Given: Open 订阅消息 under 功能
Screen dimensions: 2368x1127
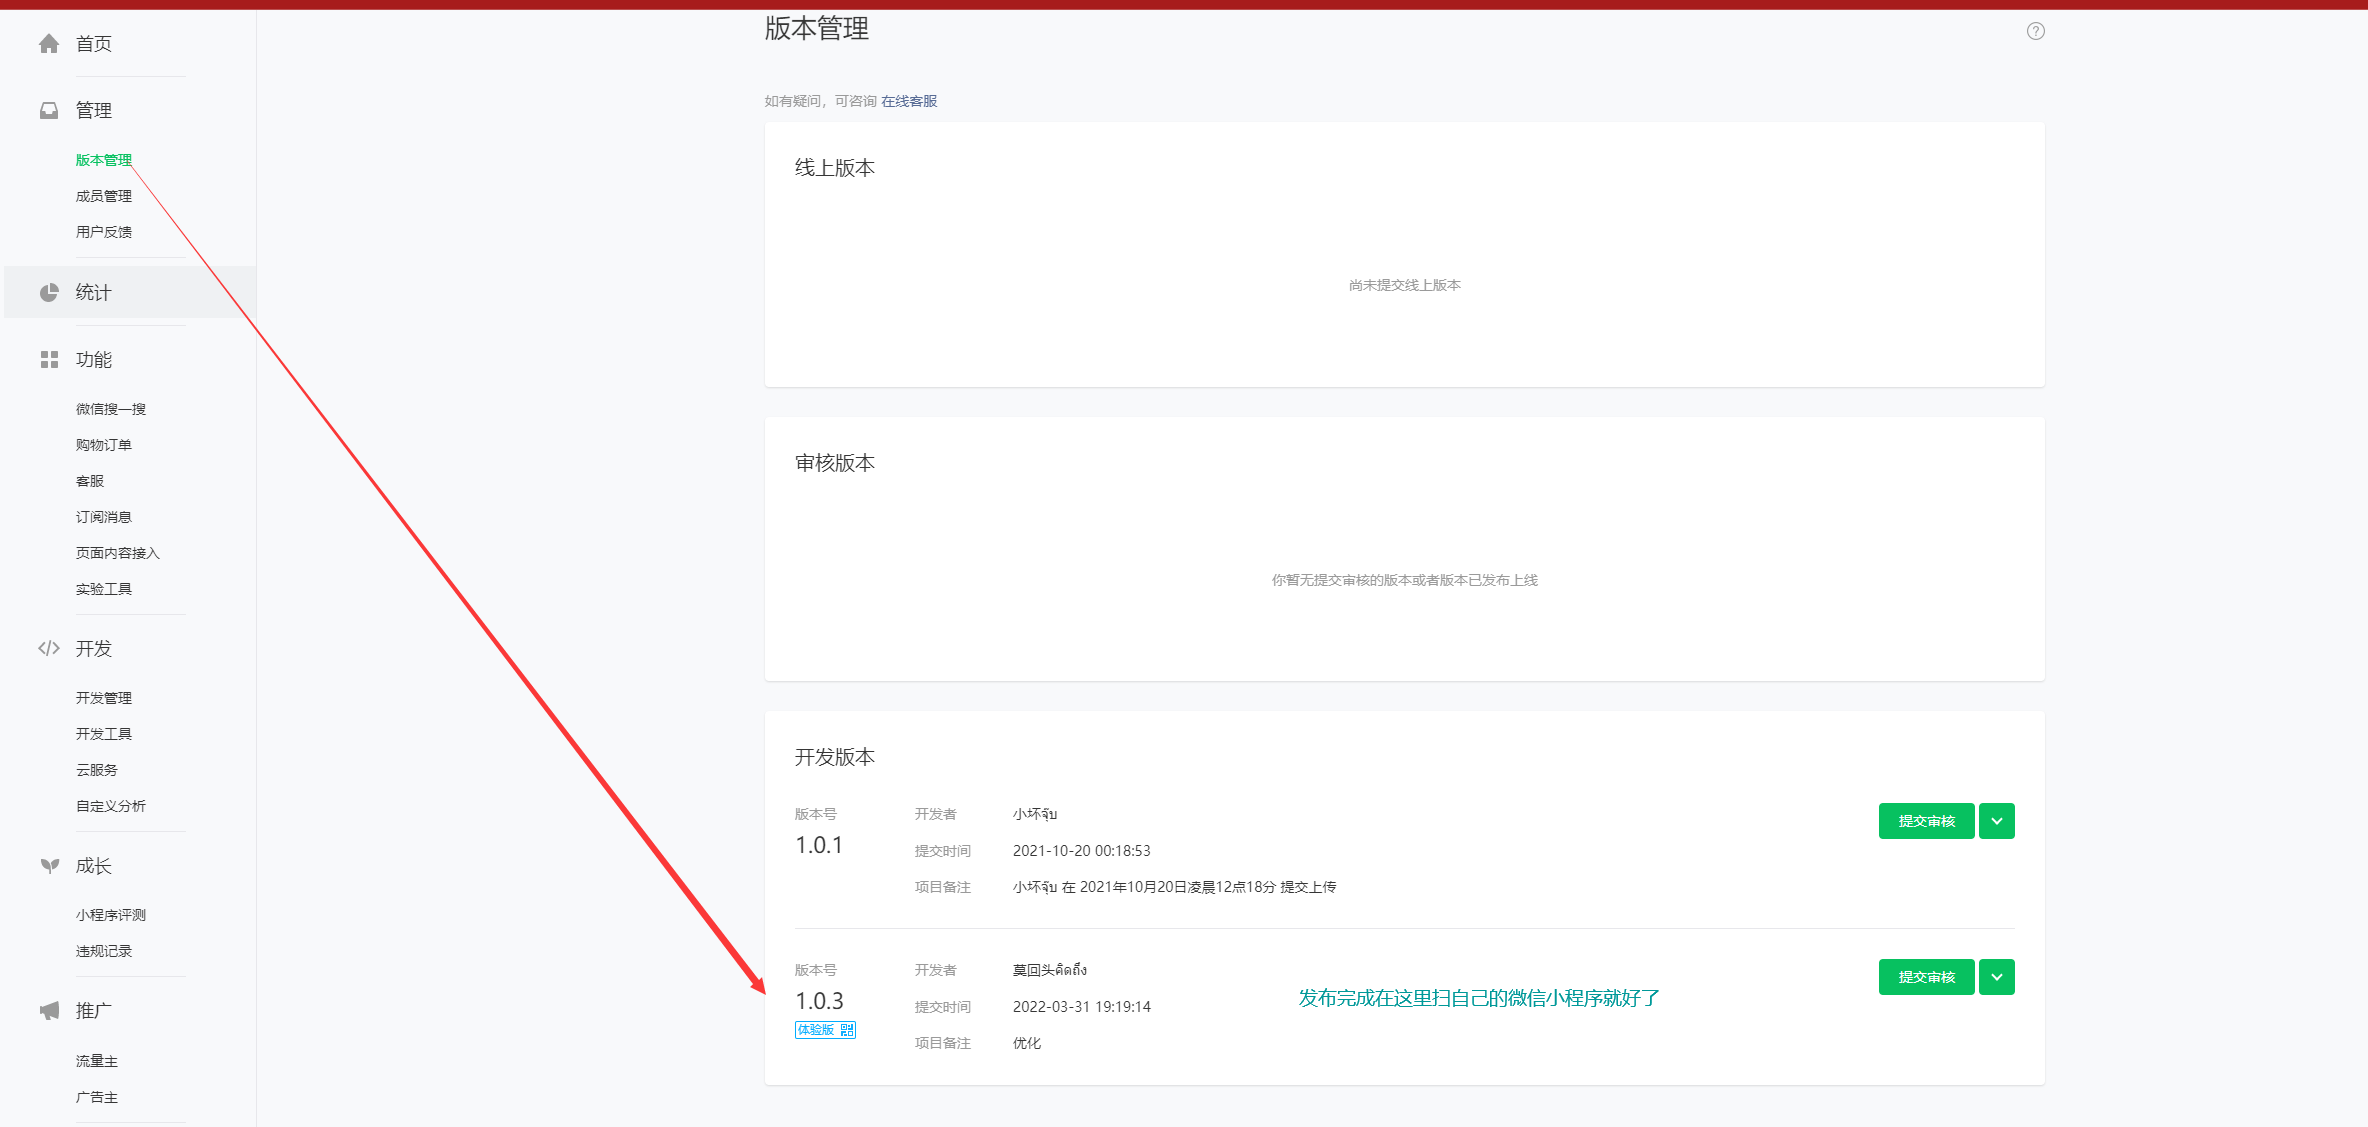Looking at the screenshot, I should point(104,517).
